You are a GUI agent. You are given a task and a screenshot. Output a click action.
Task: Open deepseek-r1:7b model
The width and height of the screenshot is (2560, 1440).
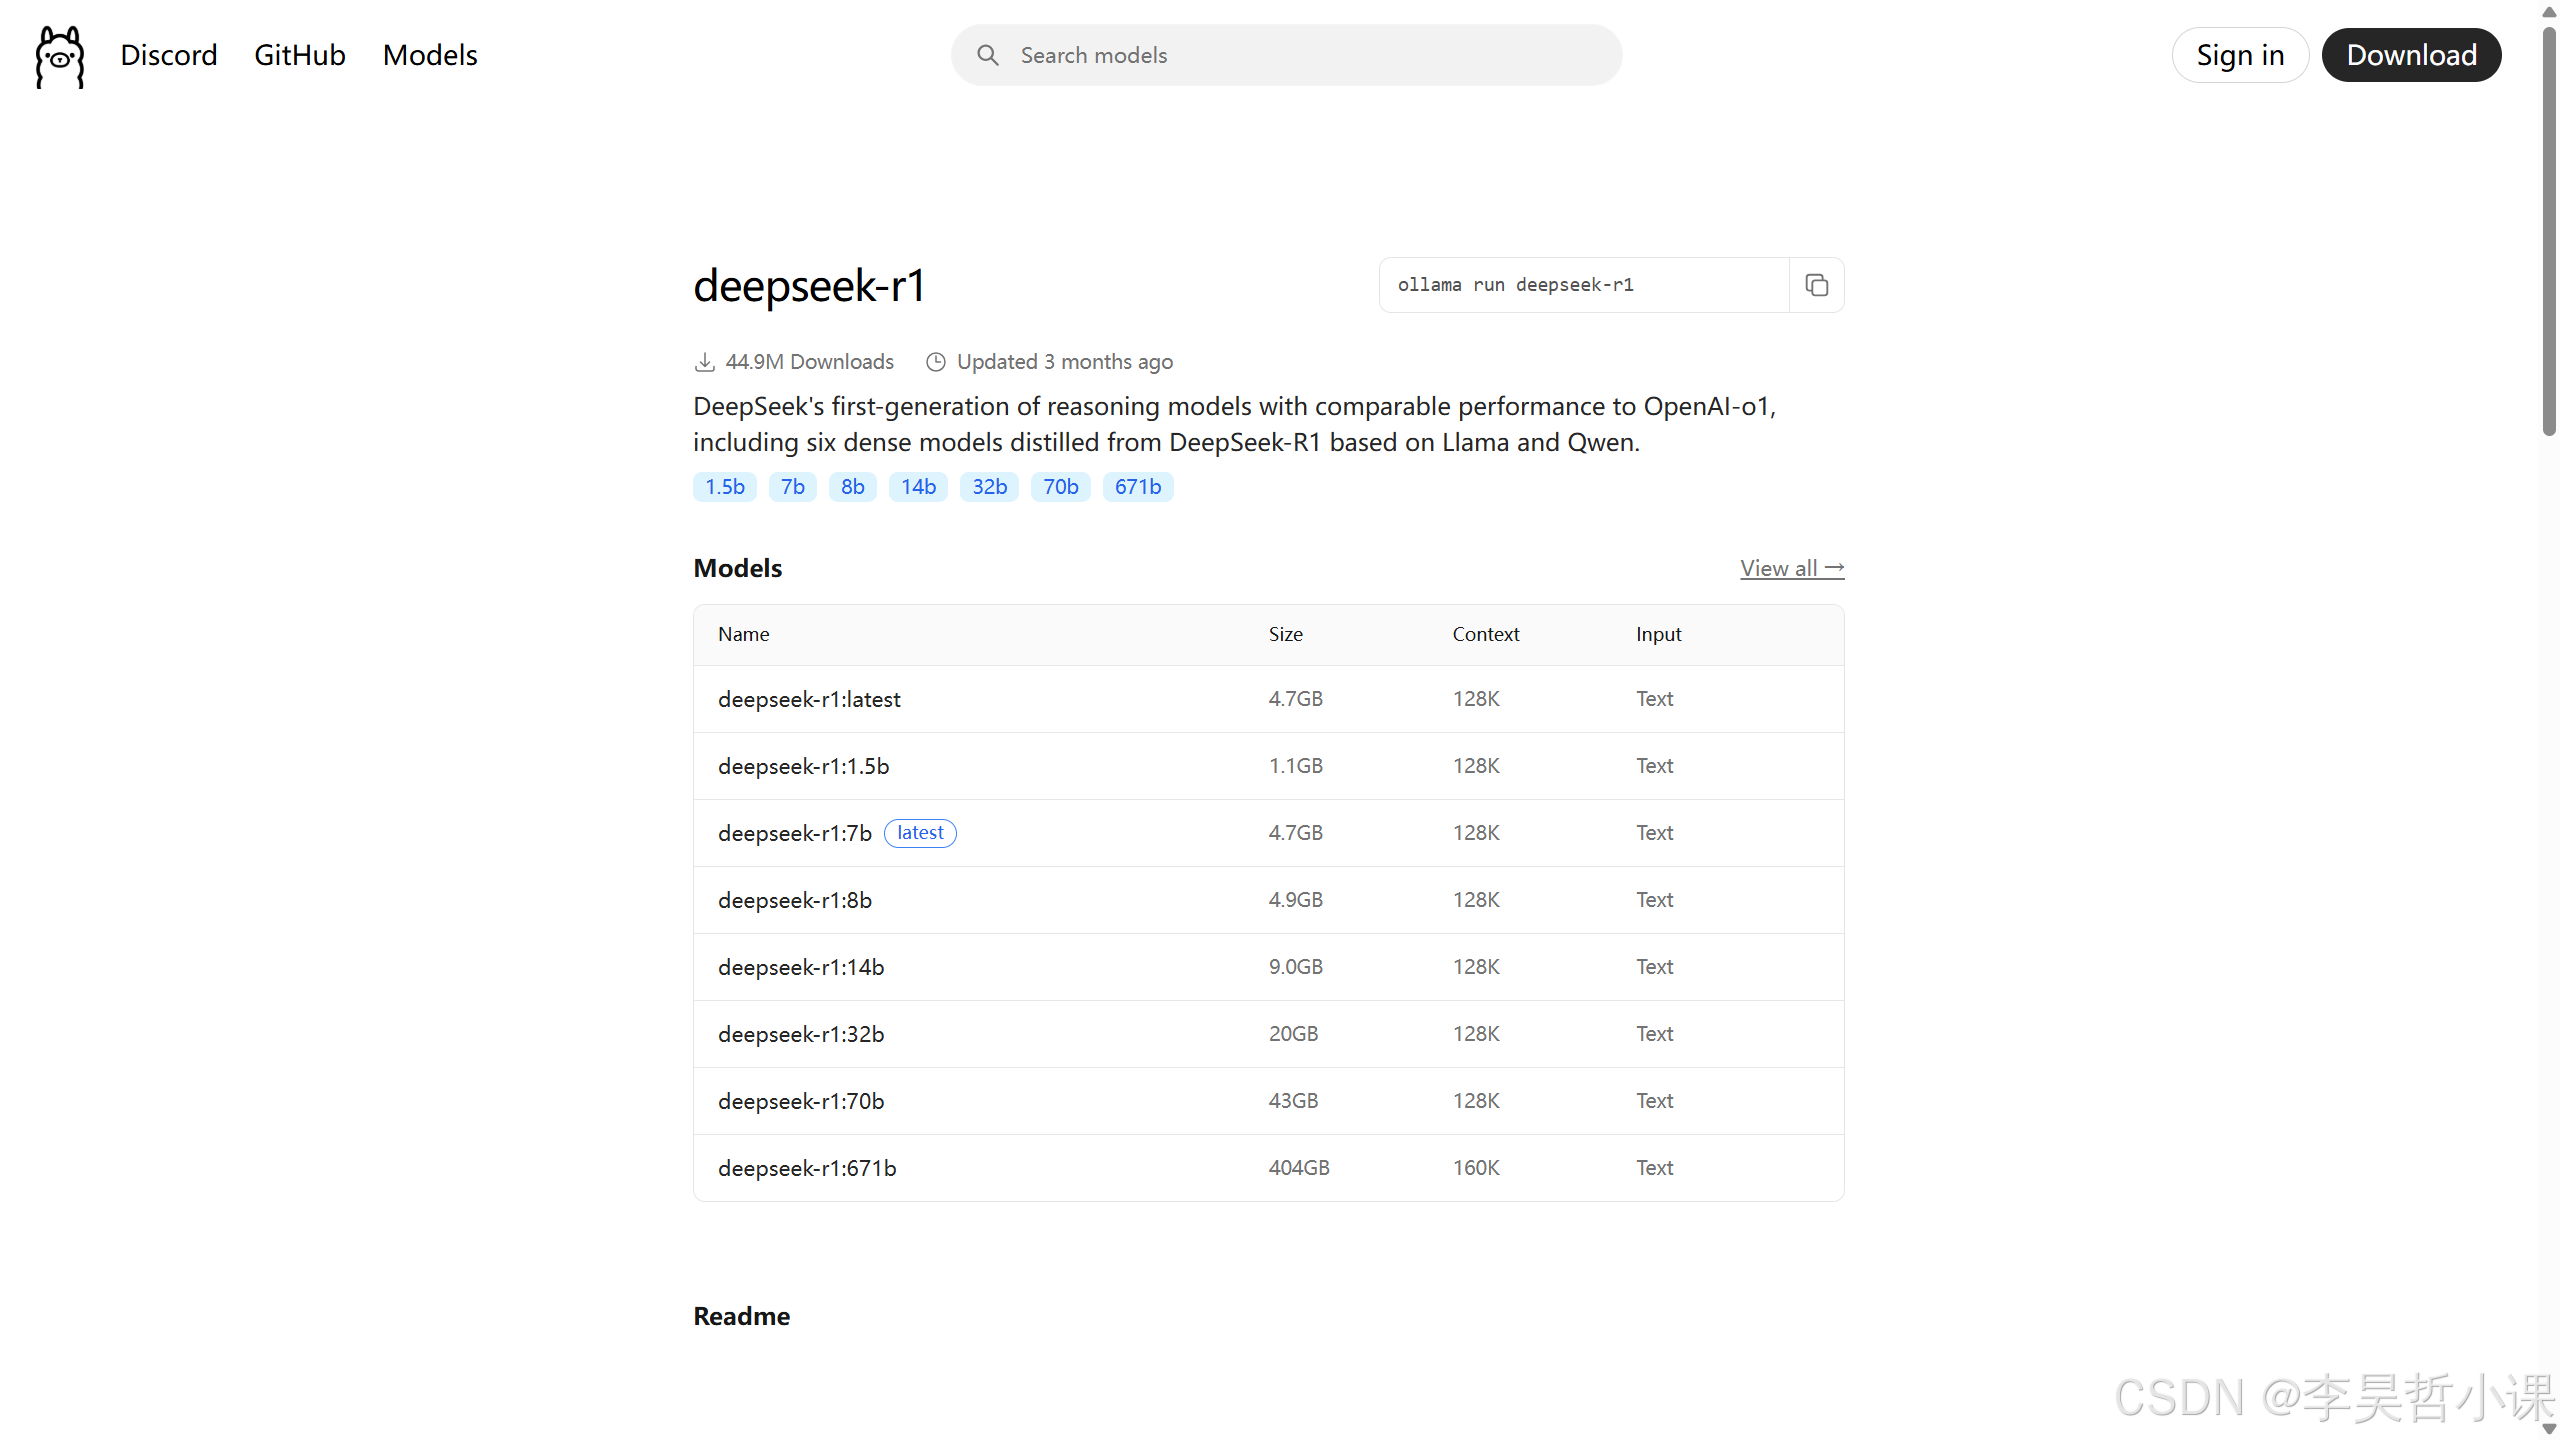pyautogui.click(x=794, y=833)
